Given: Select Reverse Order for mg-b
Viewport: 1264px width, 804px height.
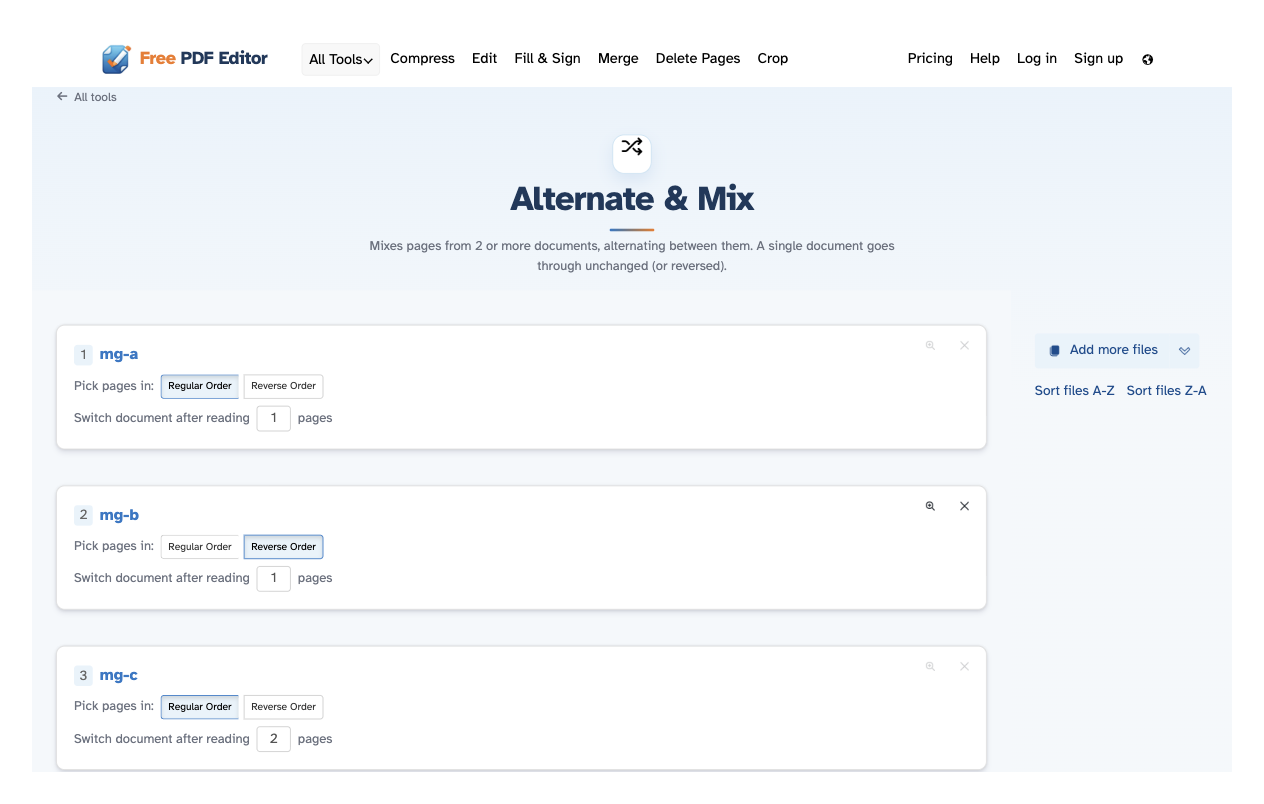Looking at the screenshot, I should [x=283, y=547].
